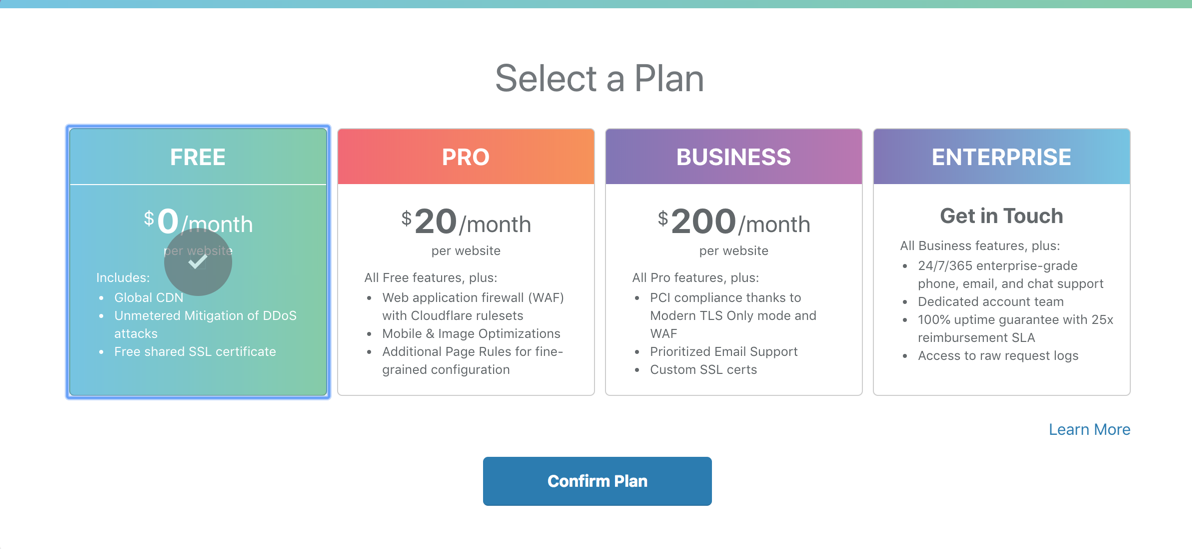Select the Business plan card
The image size is (1192, 549).
[x=734, y=262]
